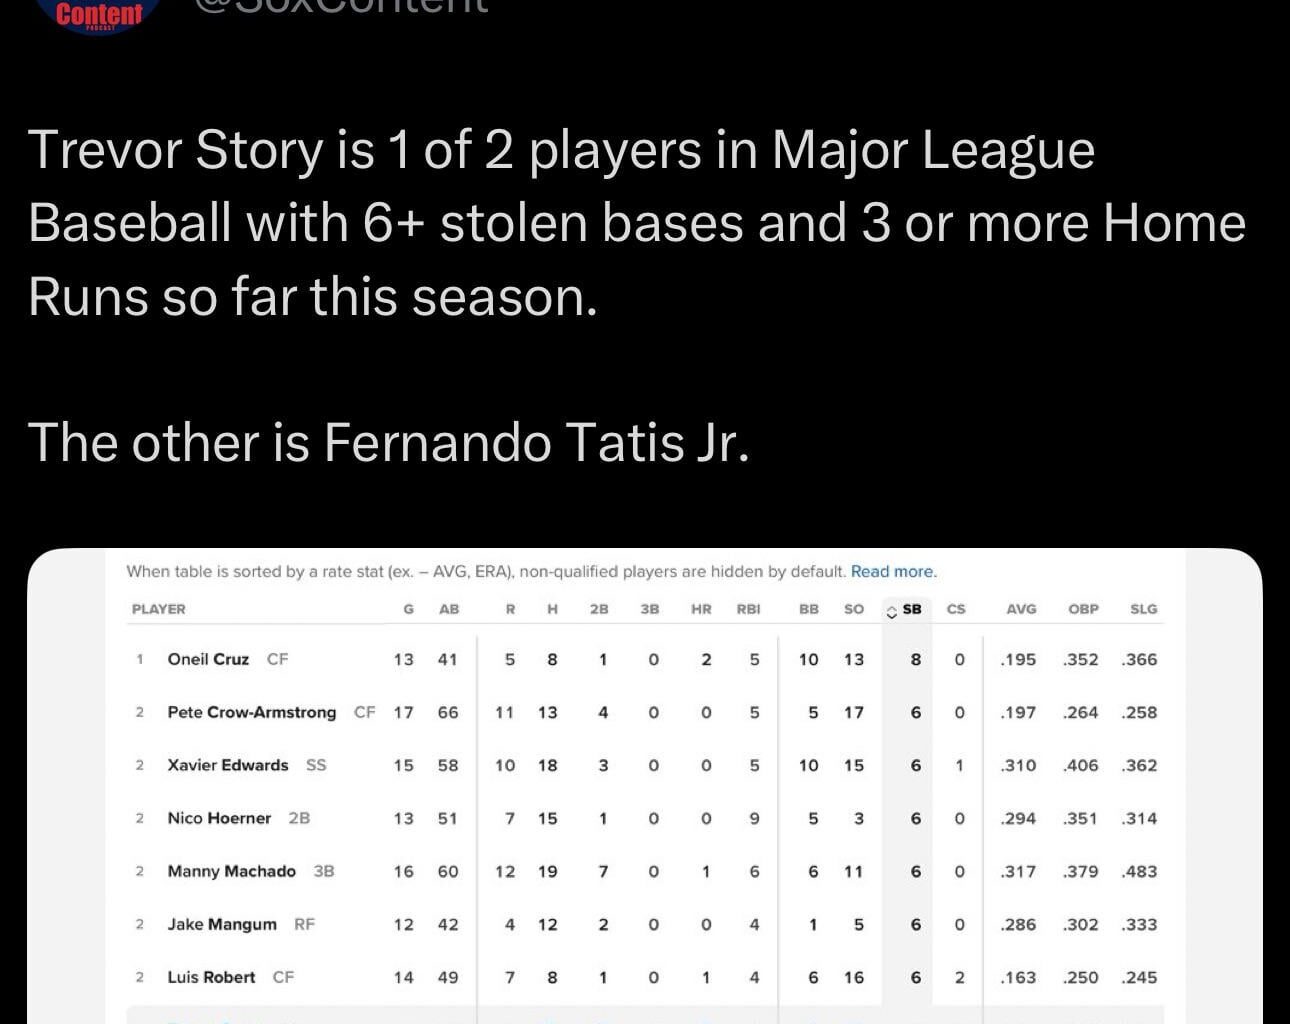Sort by strikeouts using the SO header
The width and height of the screenshot is (1290, 1024).
854,609
